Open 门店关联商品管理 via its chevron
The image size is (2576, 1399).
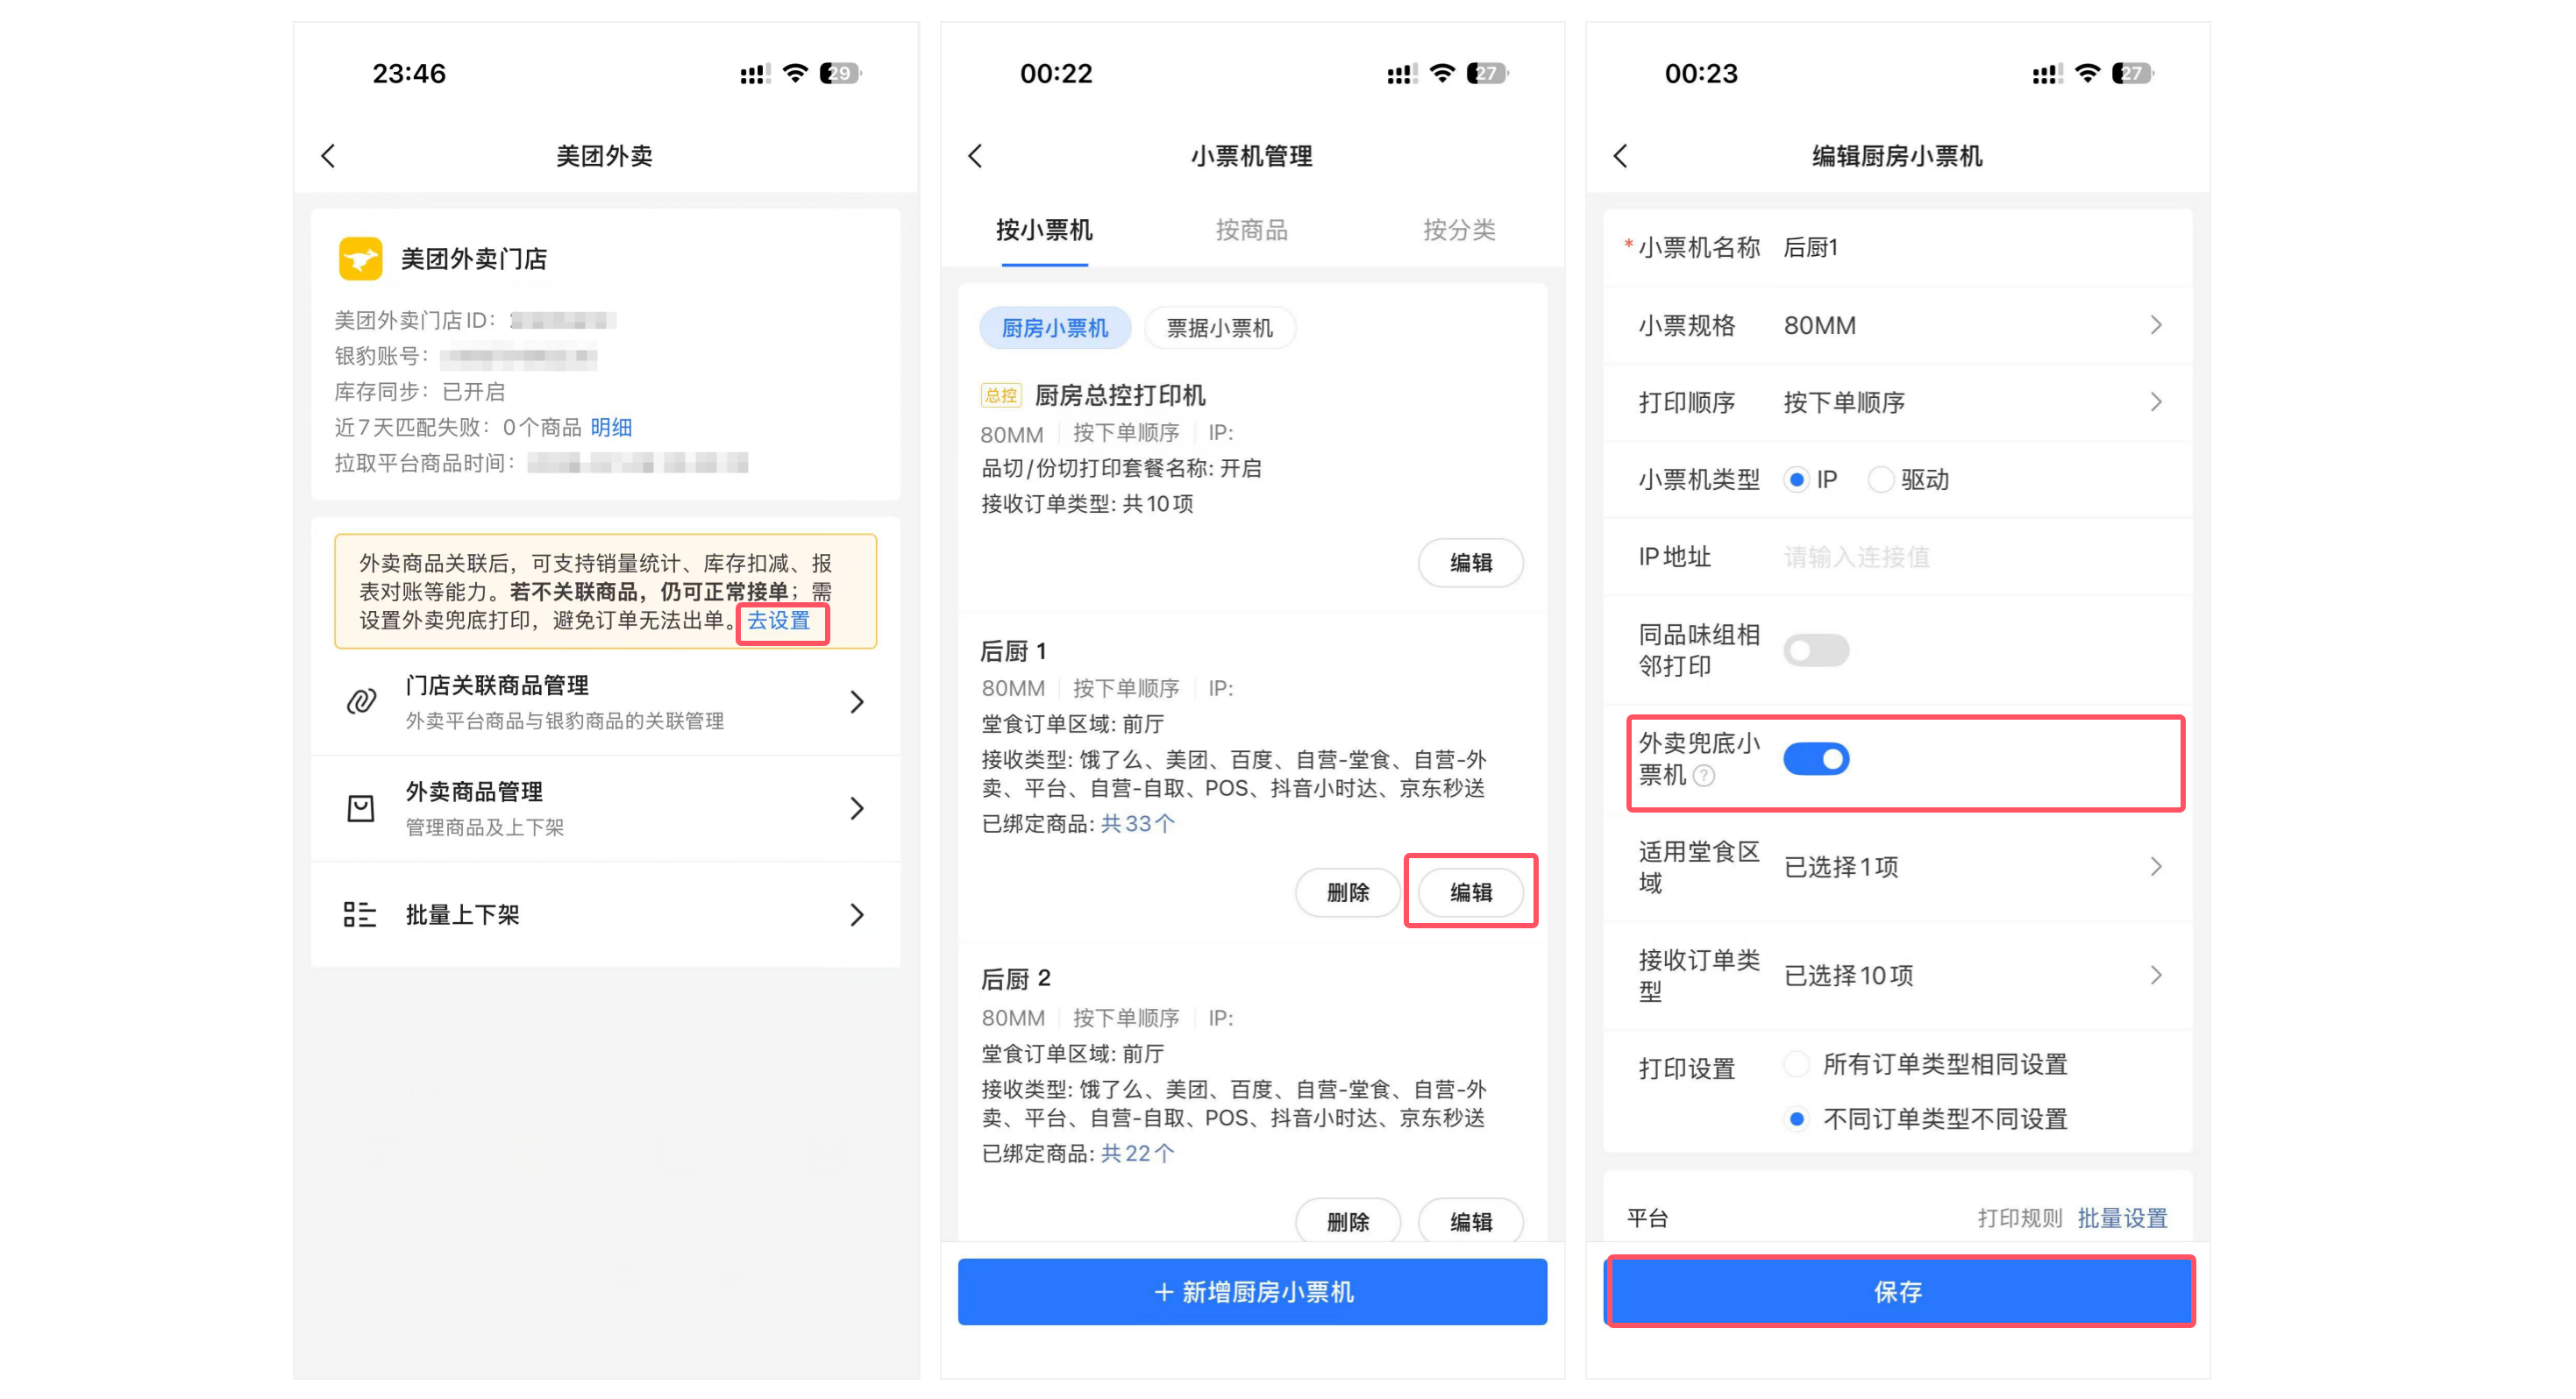pos(857,702)
